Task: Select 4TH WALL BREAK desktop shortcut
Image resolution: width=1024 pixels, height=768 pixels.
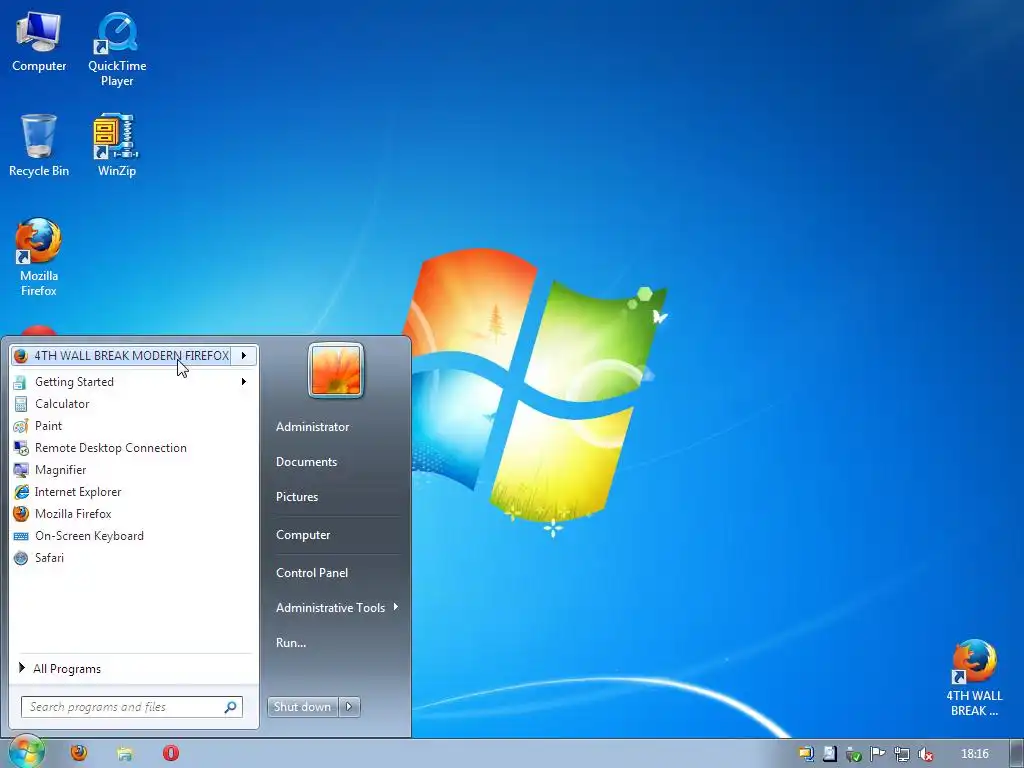Action: (x=974, y=679)
